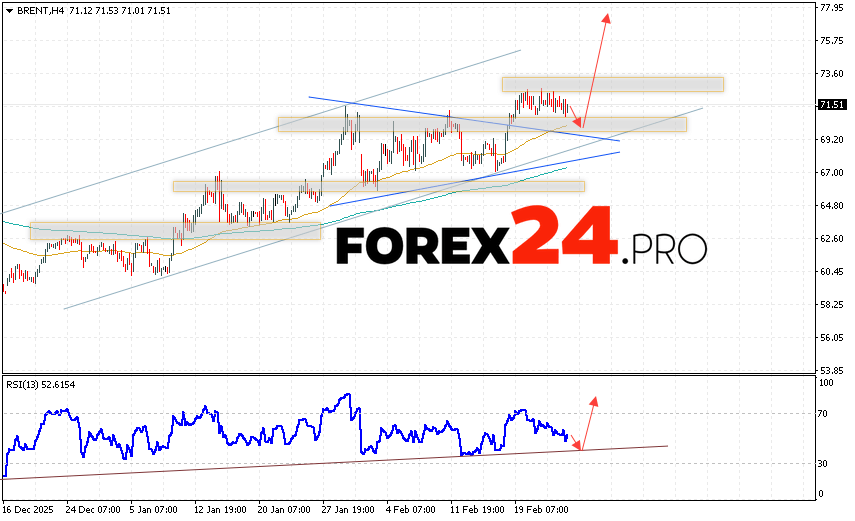Open the chart menu triangle beside BRENT,H4
The width and height of the screenshot is (855, 521).
(9, 11)
